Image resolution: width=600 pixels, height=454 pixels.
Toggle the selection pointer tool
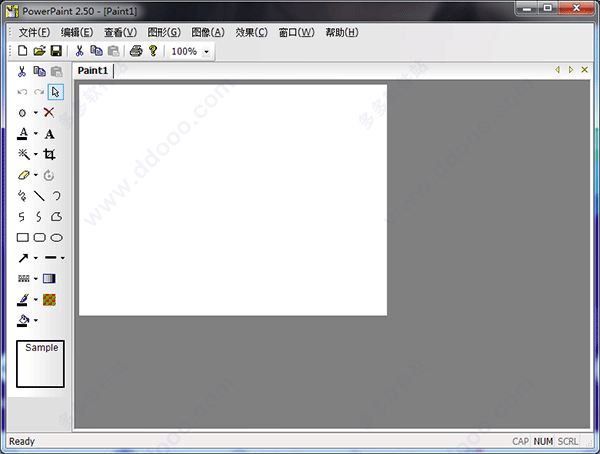[56, 92]
